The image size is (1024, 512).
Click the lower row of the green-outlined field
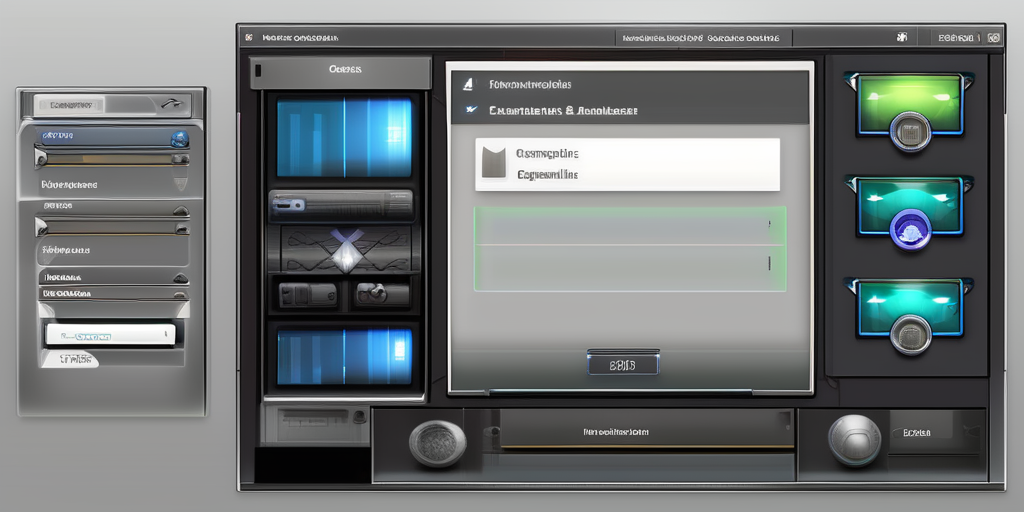click(630, 268)
